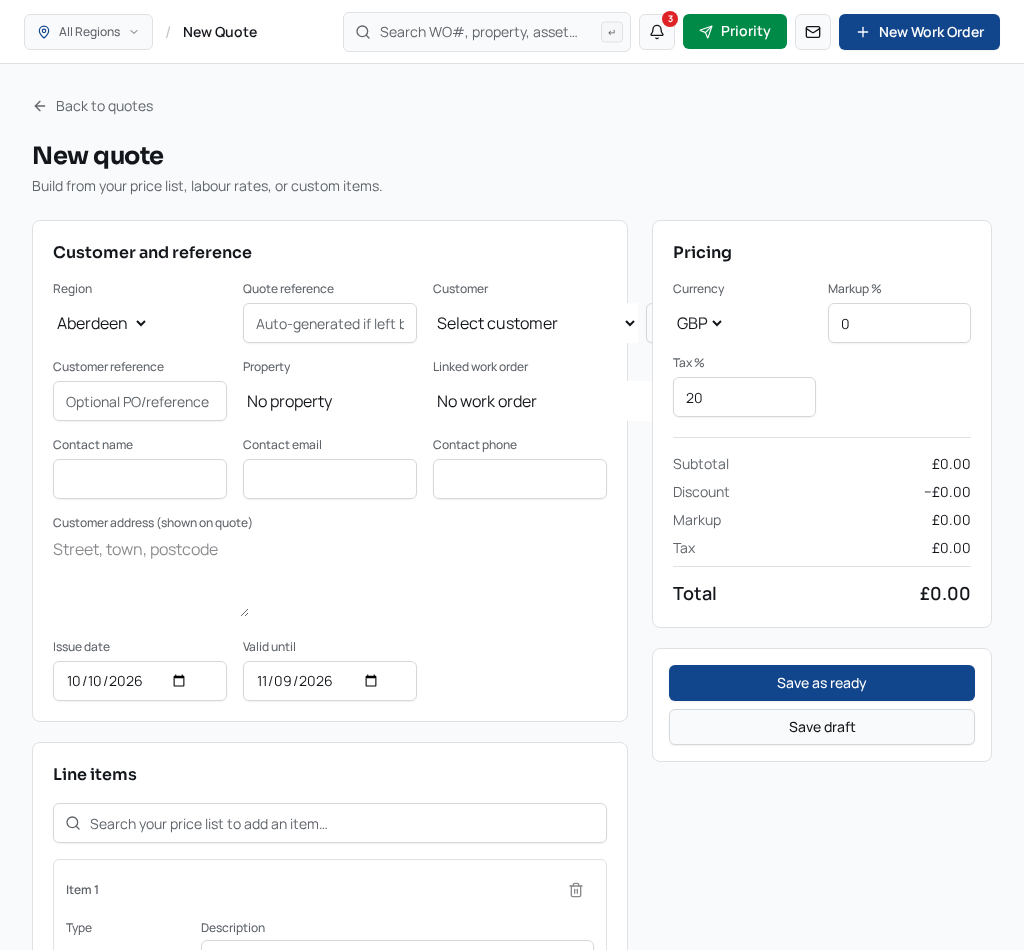The width and height of the screenshot is (1024, 950).
Task: Click the price list search magnifier icon
Action: click(x=73, y=823)
